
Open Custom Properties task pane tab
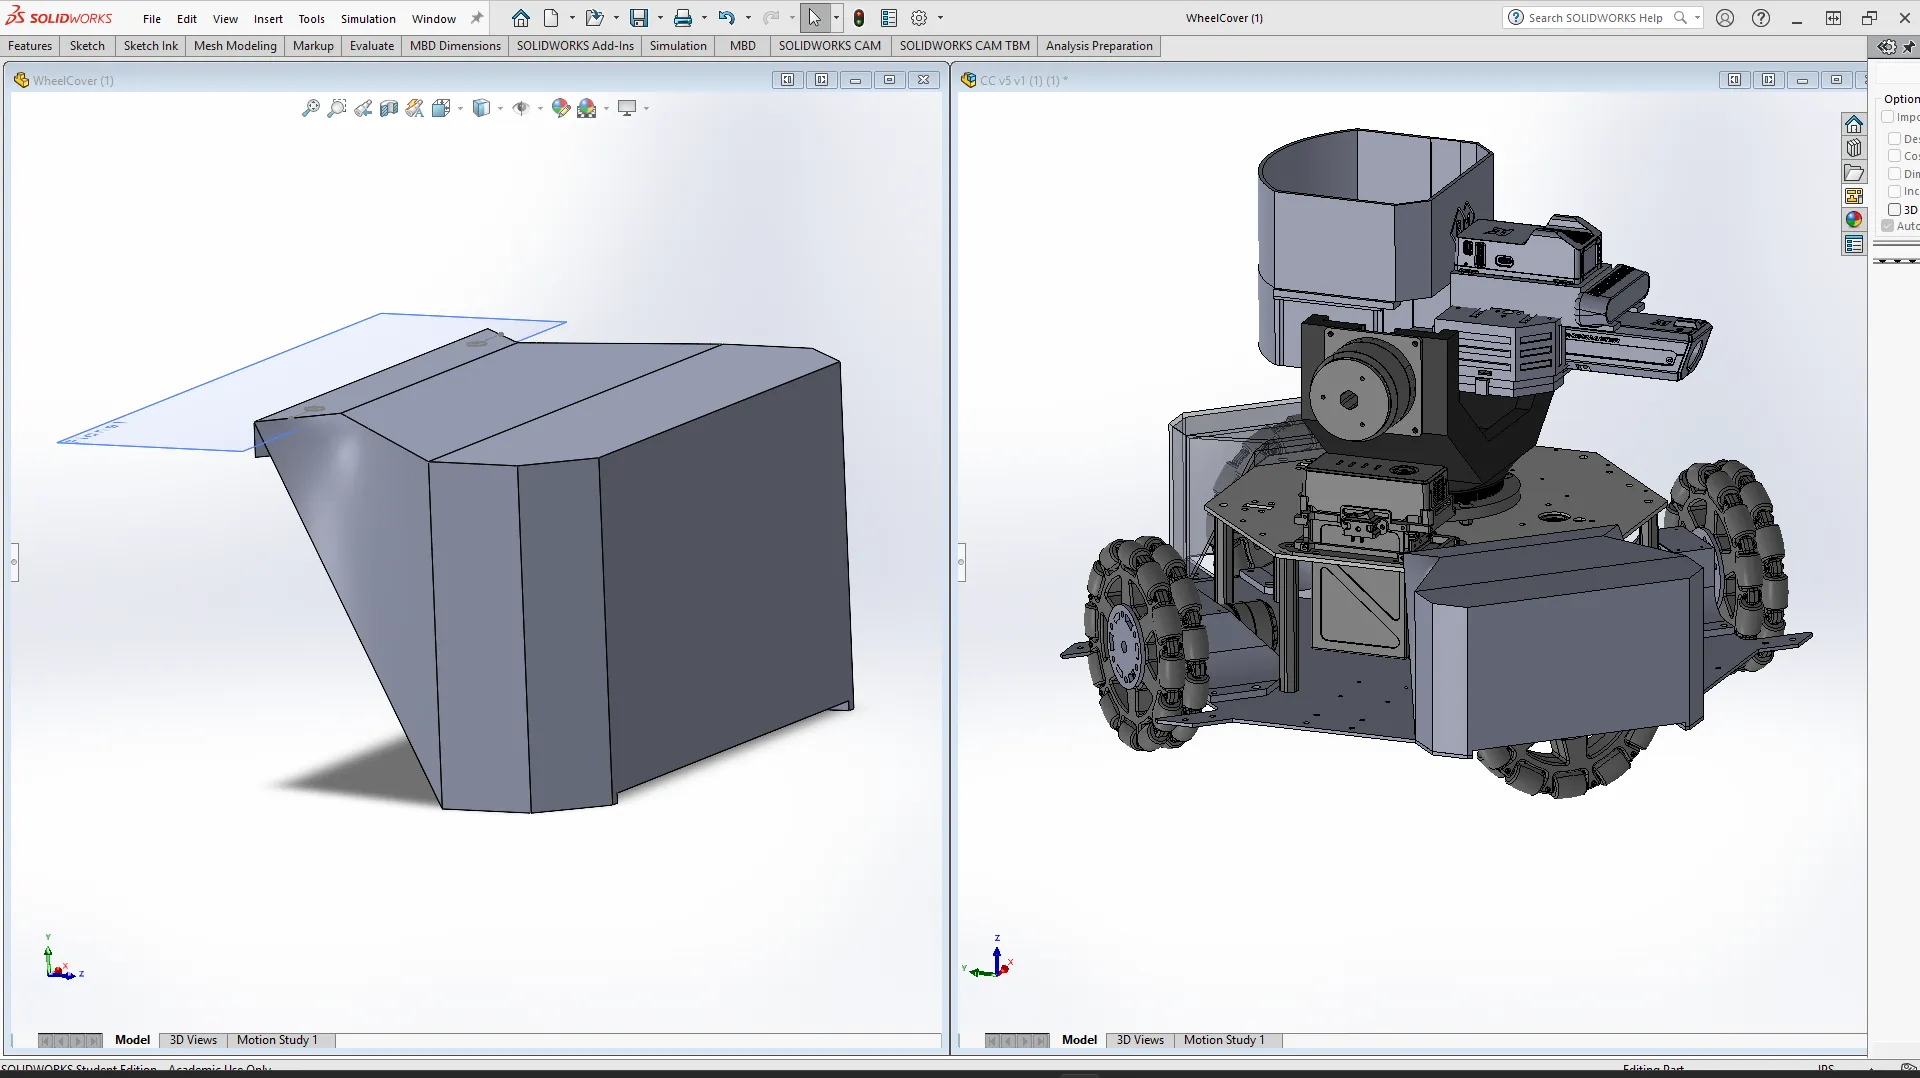1854,244
